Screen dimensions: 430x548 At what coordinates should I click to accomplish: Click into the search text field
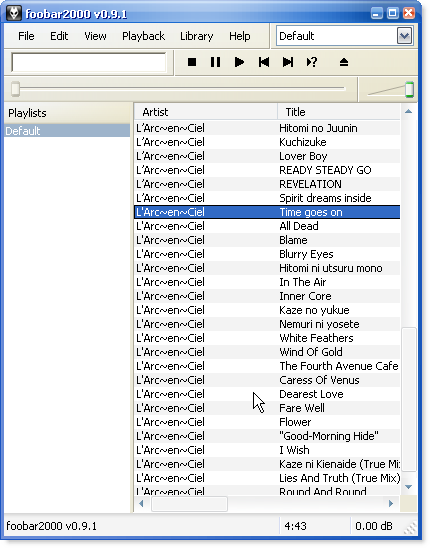pos(89,63)
